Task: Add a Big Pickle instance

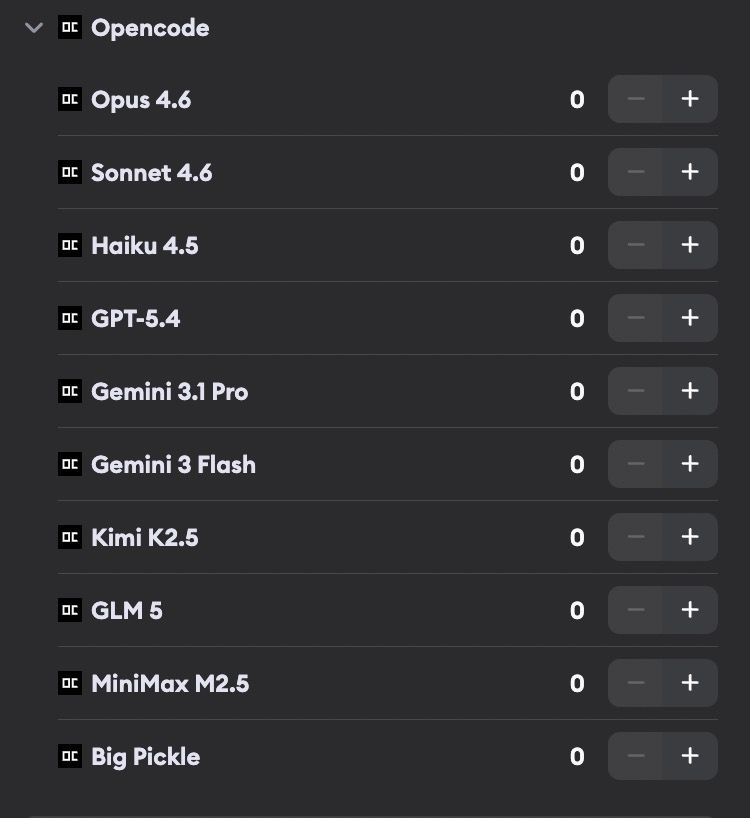Action: (x=690, y=756)
